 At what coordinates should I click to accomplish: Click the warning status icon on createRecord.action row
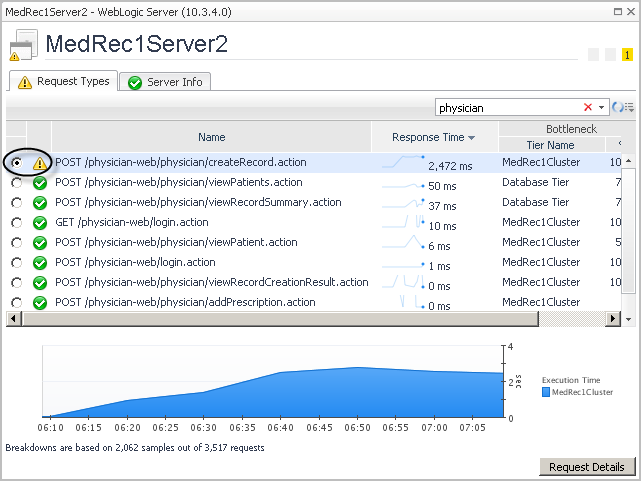(40, 162)
